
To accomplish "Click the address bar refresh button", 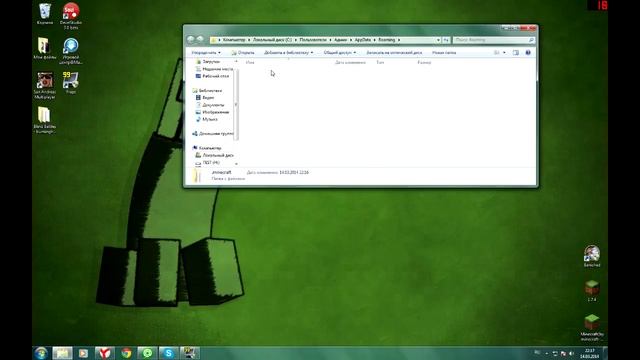I will pyautogui.click(x=446, y=40).
